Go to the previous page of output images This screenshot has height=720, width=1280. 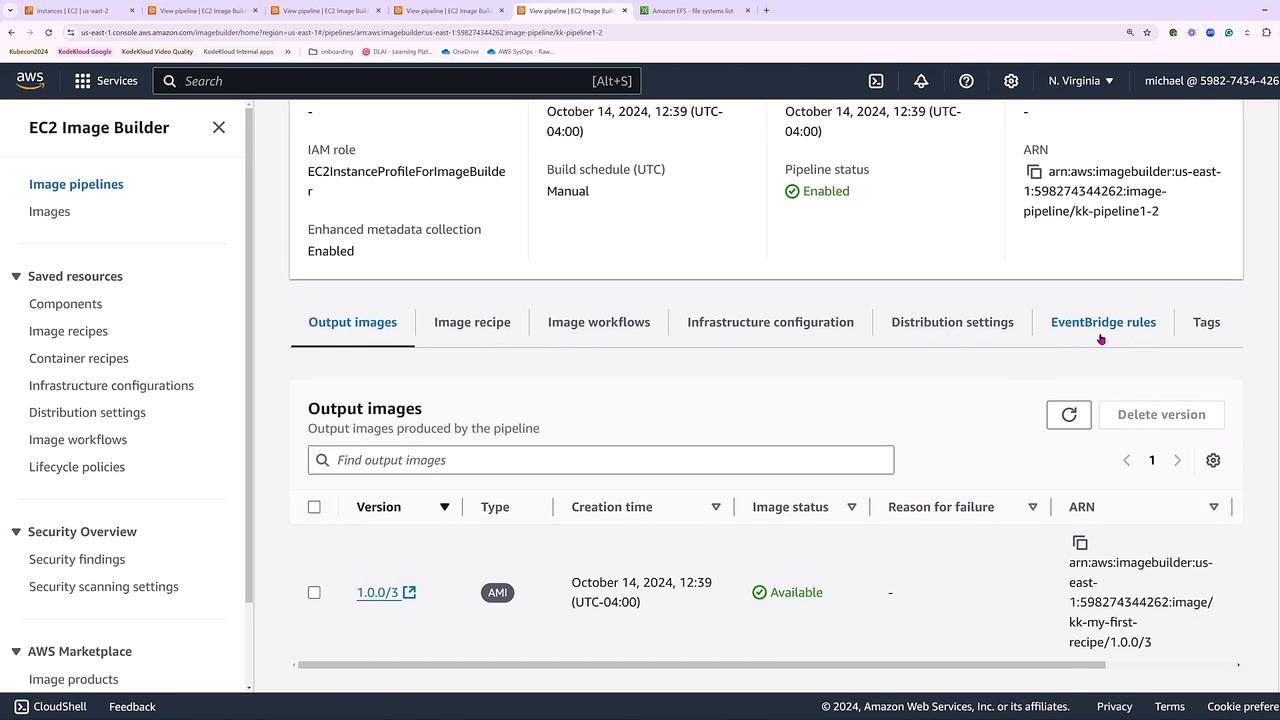click(1127, 460)
